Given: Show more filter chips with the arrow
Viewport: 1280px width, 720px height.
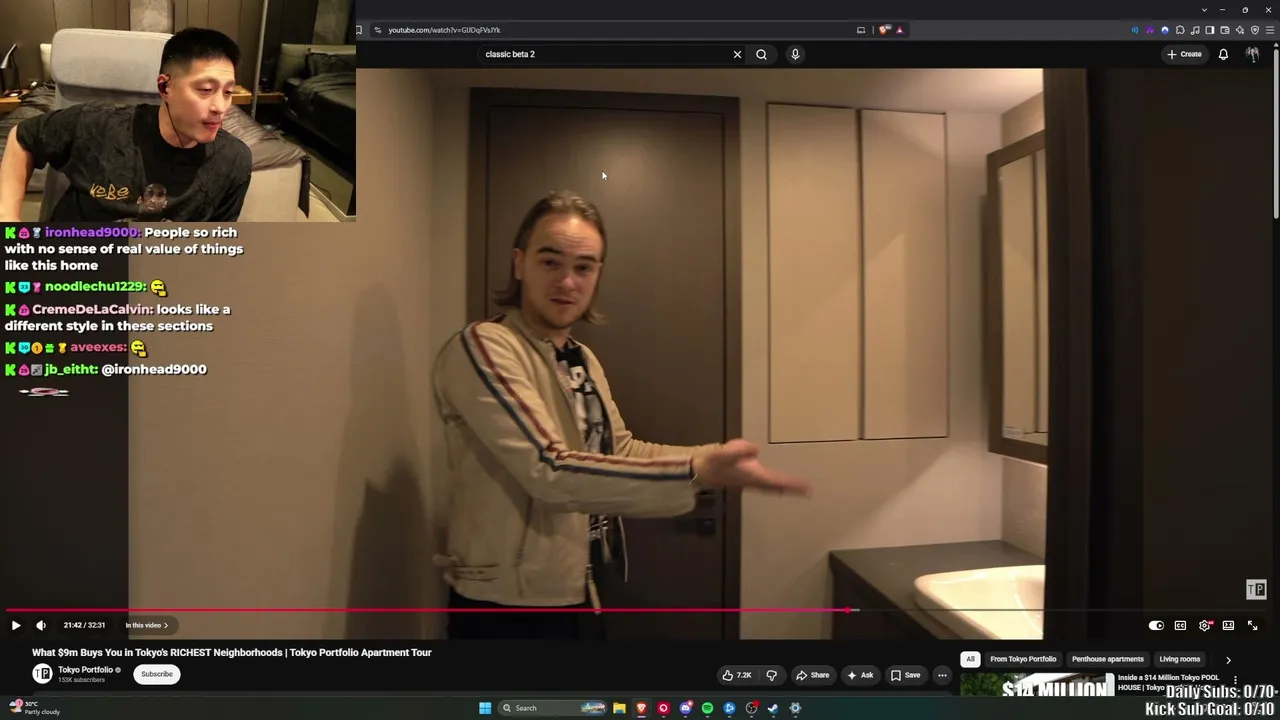Looking at the screenshot, I should coord(1228,660).
